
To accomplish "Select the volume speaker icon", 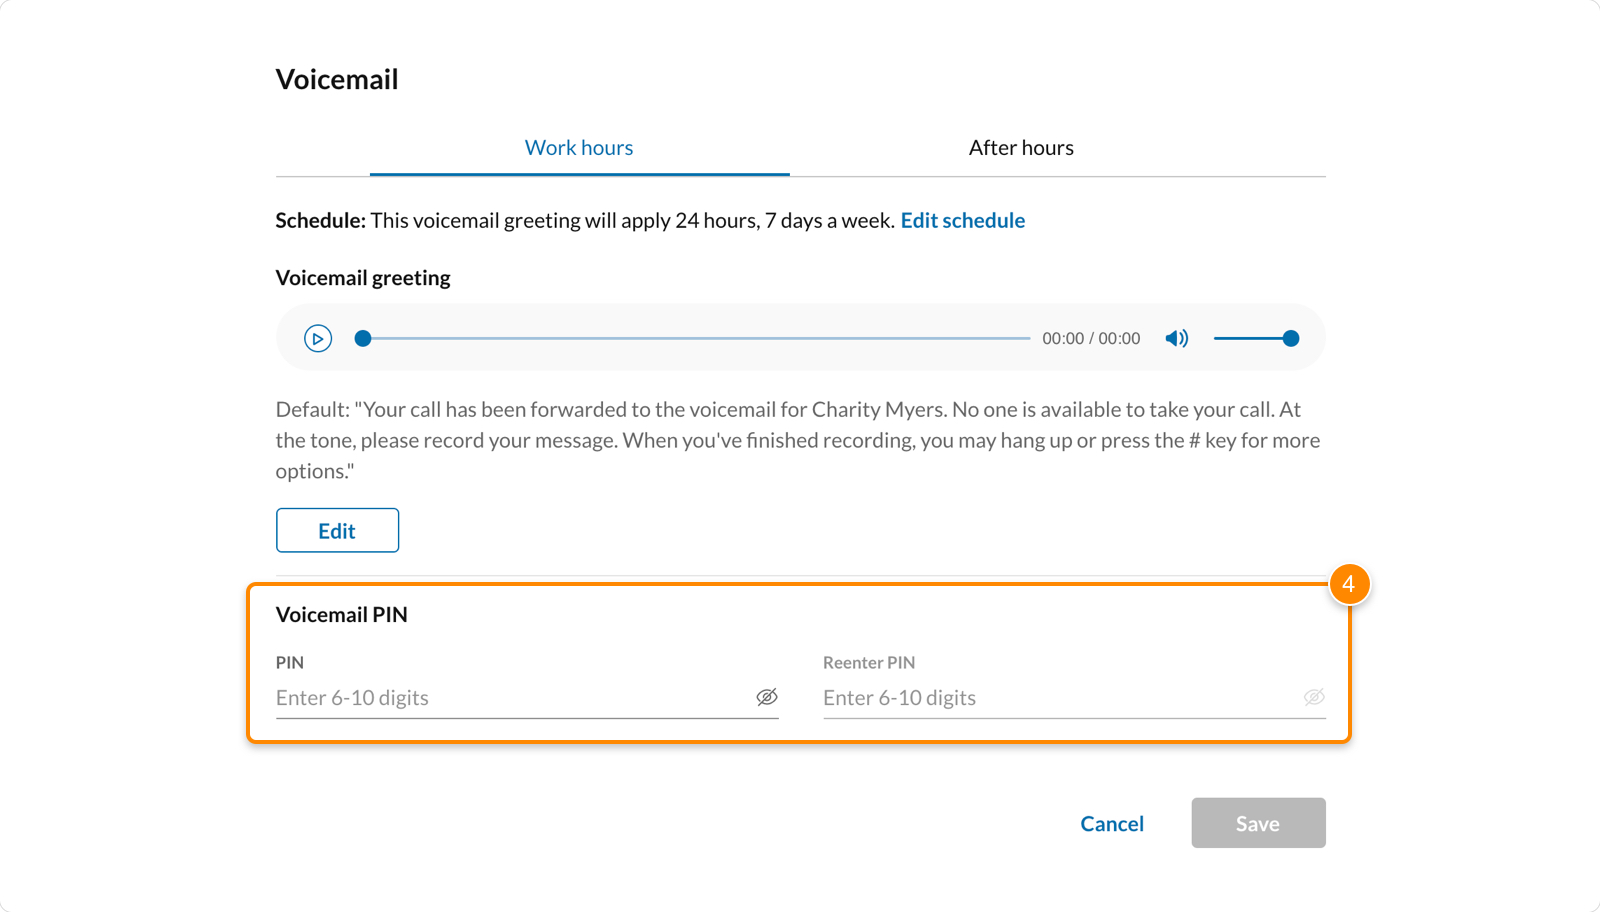I will [1176, 338].
